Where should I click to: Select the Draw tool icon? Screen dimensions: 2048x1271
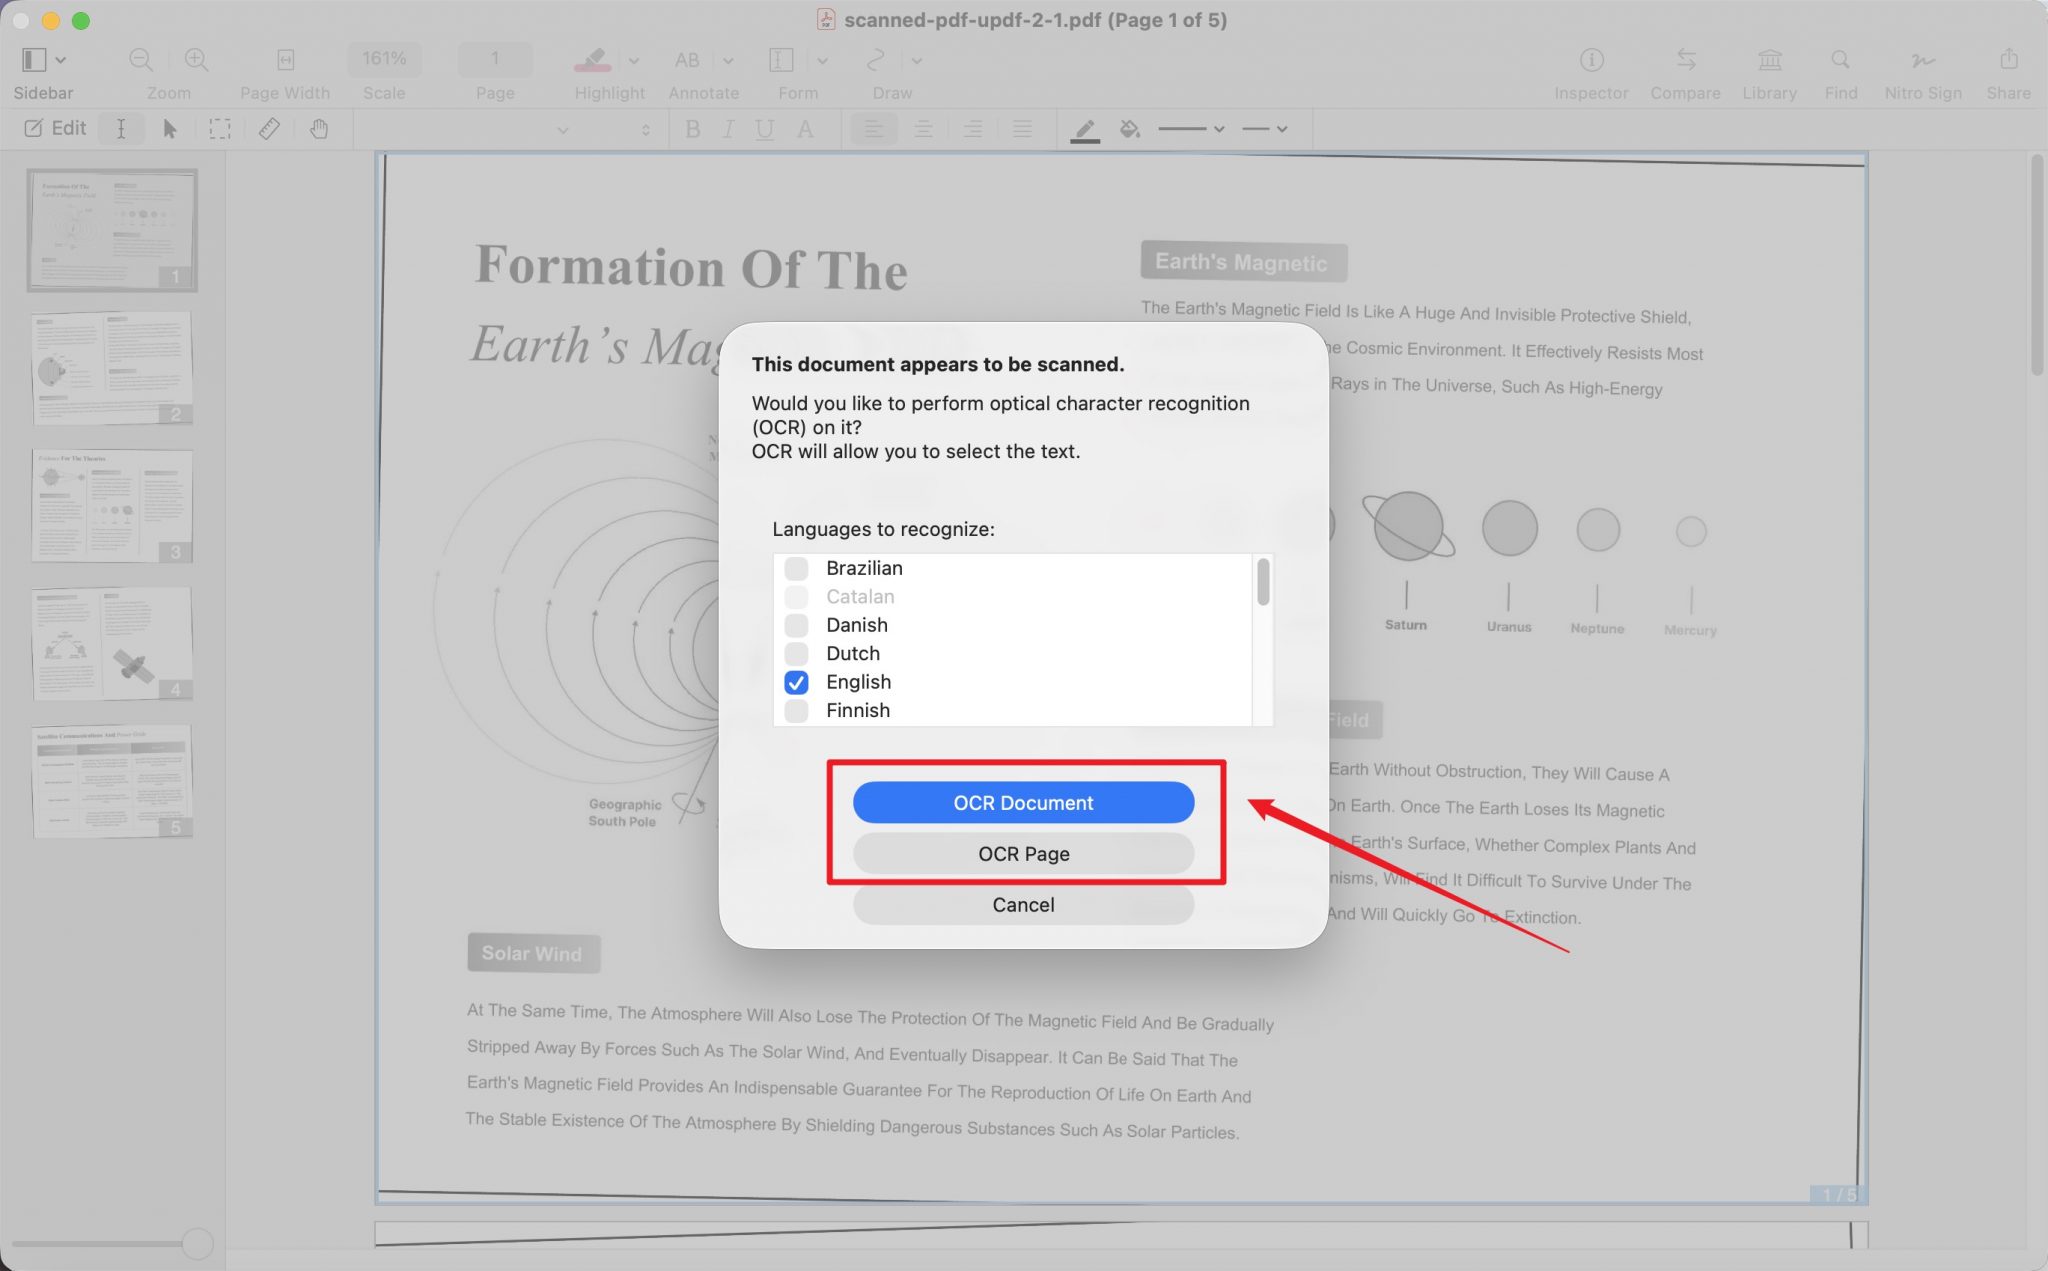(x=875, y=60)
